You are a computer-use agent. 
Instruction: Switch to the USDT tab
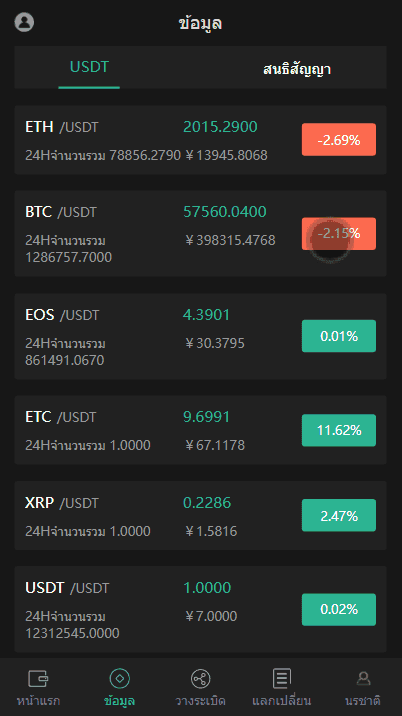coord(89,67)
